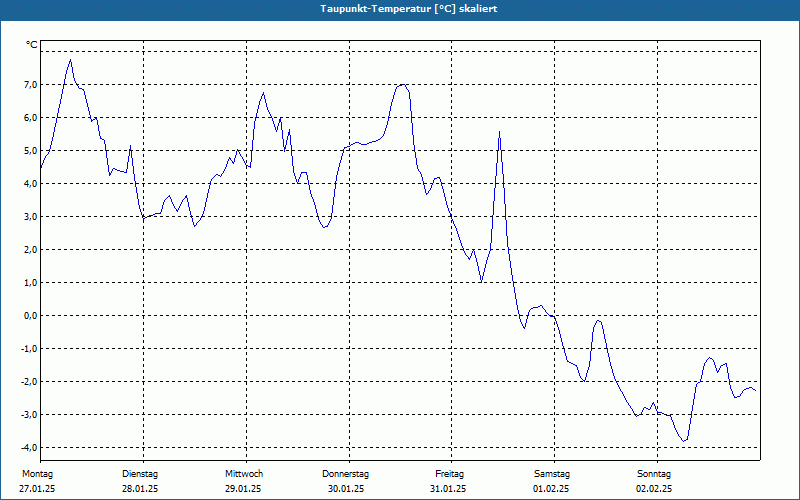Click the -2,0 axis value
Image resolution: width=800 pixels, height=500 pixels.
pyautogui.click(x=29, y=382)
